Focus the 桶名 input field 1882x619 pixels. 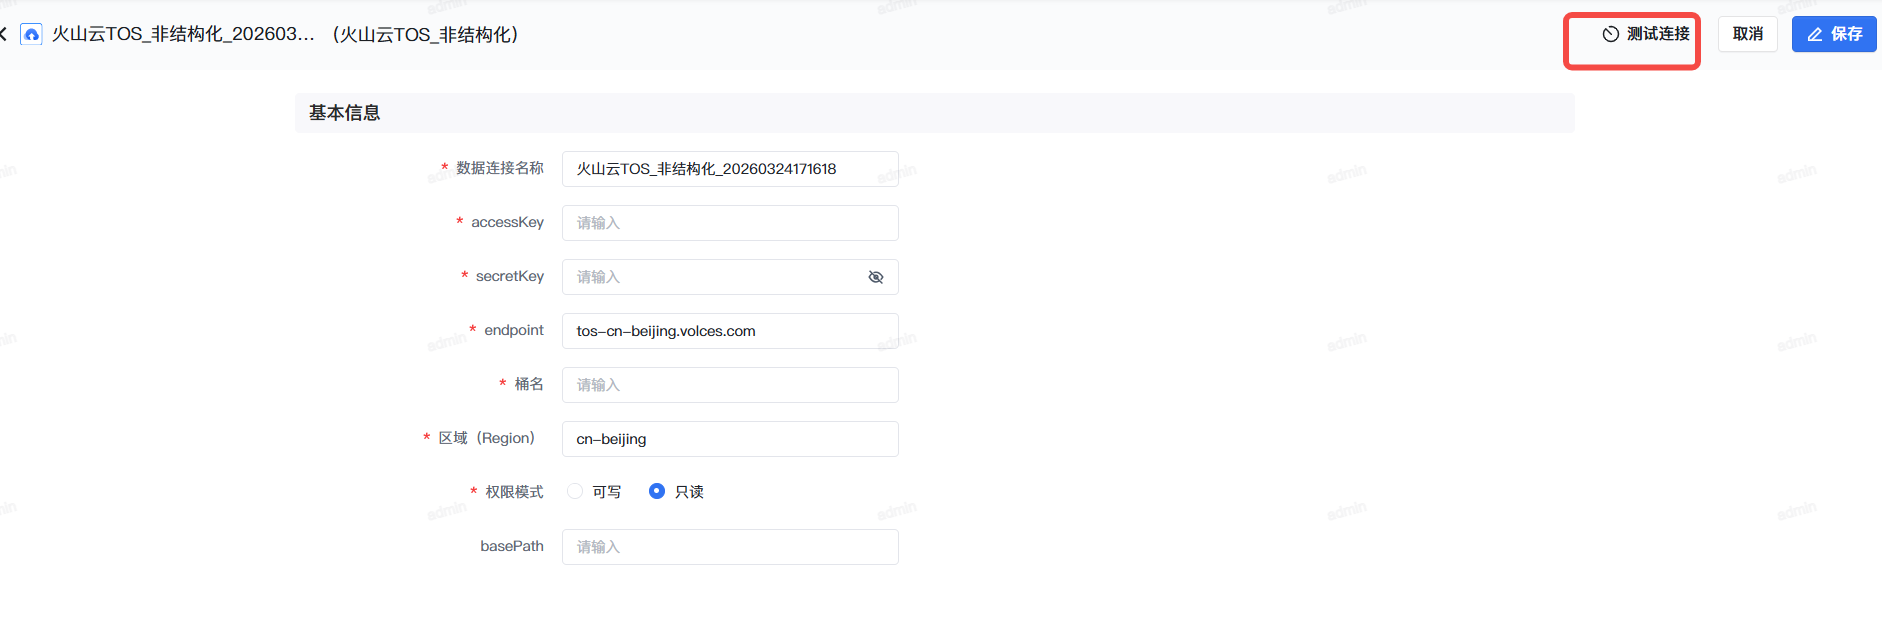coord(730,385)
